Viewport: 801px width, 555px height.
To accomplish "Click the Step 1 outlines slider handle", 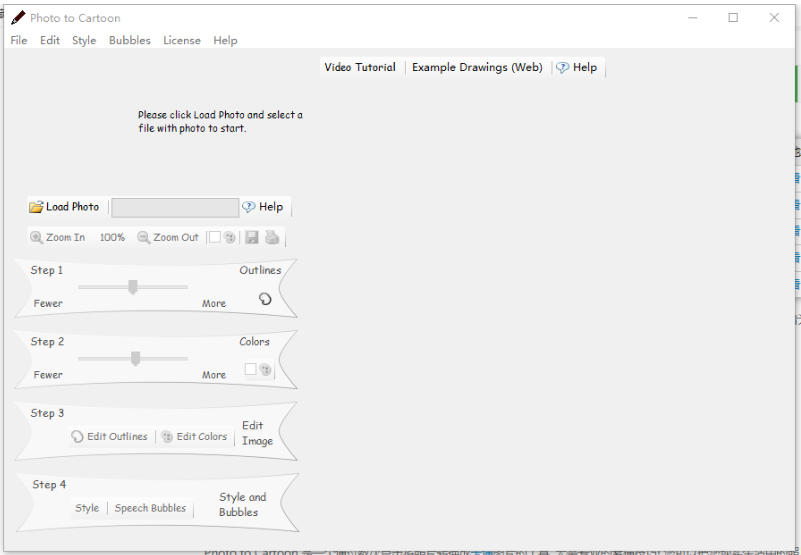I will pos(132,287).
